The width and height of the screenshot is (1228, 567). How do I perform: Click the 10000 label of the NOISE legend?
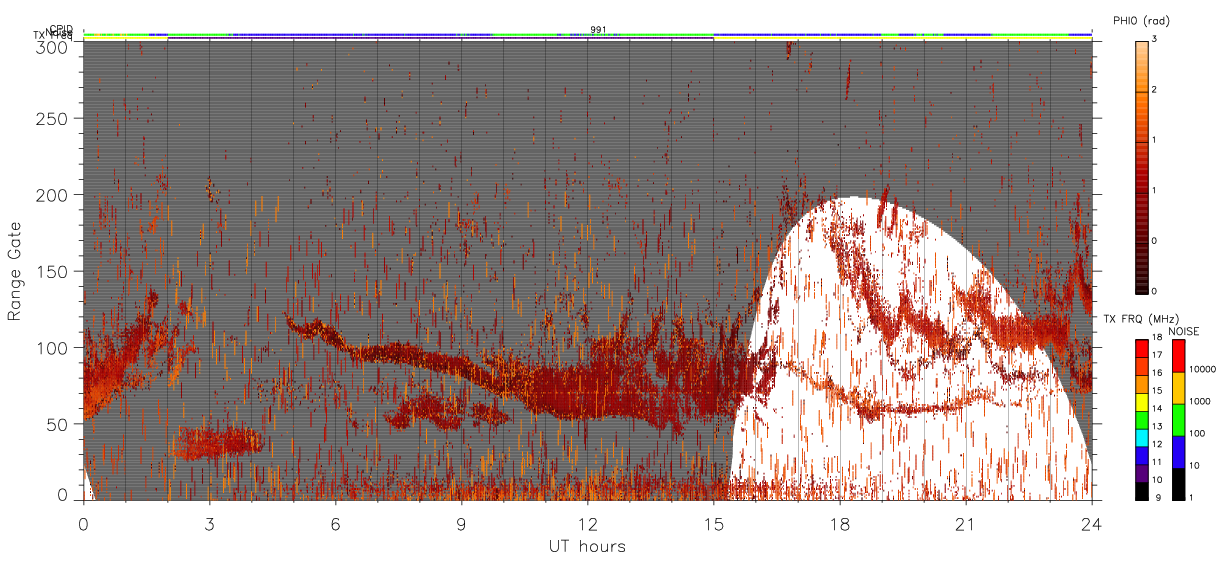point(1202,369)
